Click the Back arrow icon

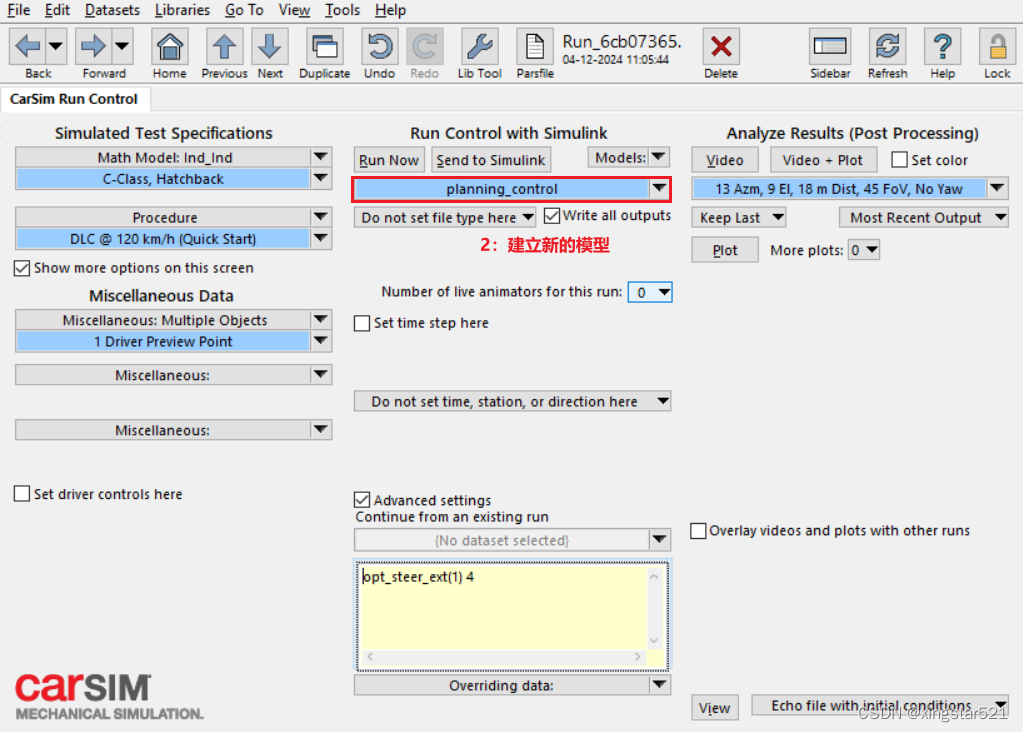tap(28, 46)
